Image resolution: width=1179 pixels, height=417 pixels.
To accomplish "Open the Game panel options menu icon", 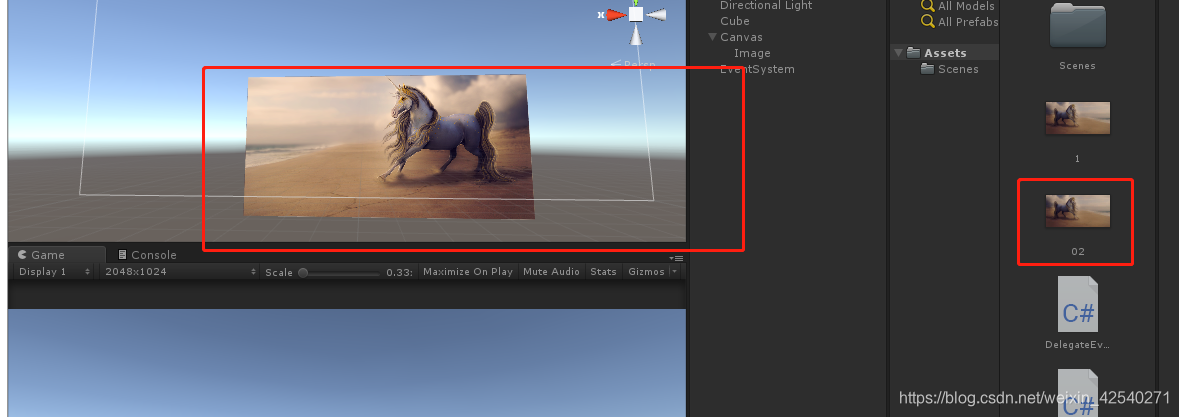I will (x=677, y=258).
